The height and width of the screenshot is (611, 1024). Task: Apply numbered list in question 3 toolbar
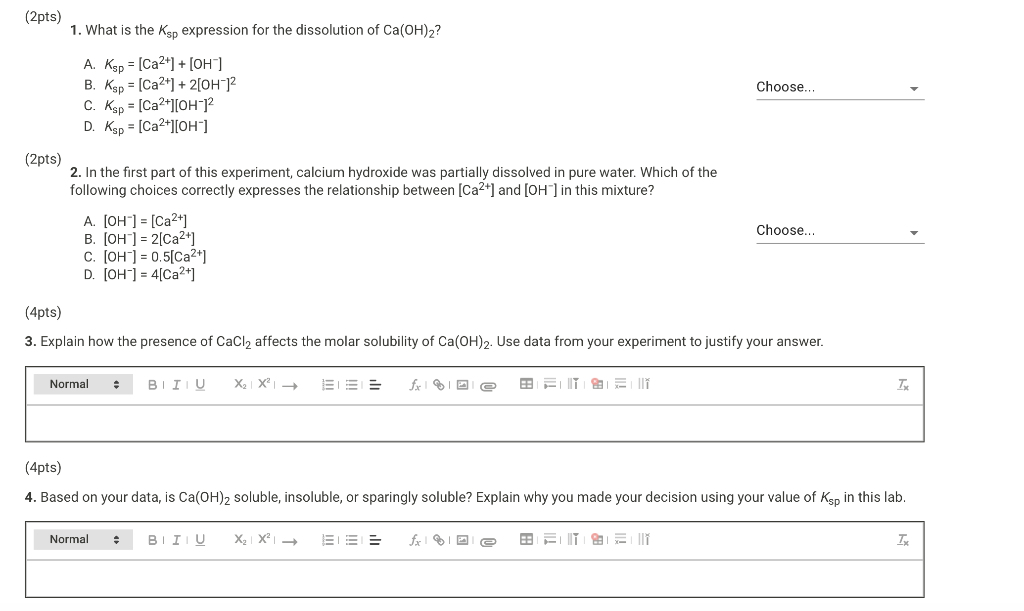326,384
